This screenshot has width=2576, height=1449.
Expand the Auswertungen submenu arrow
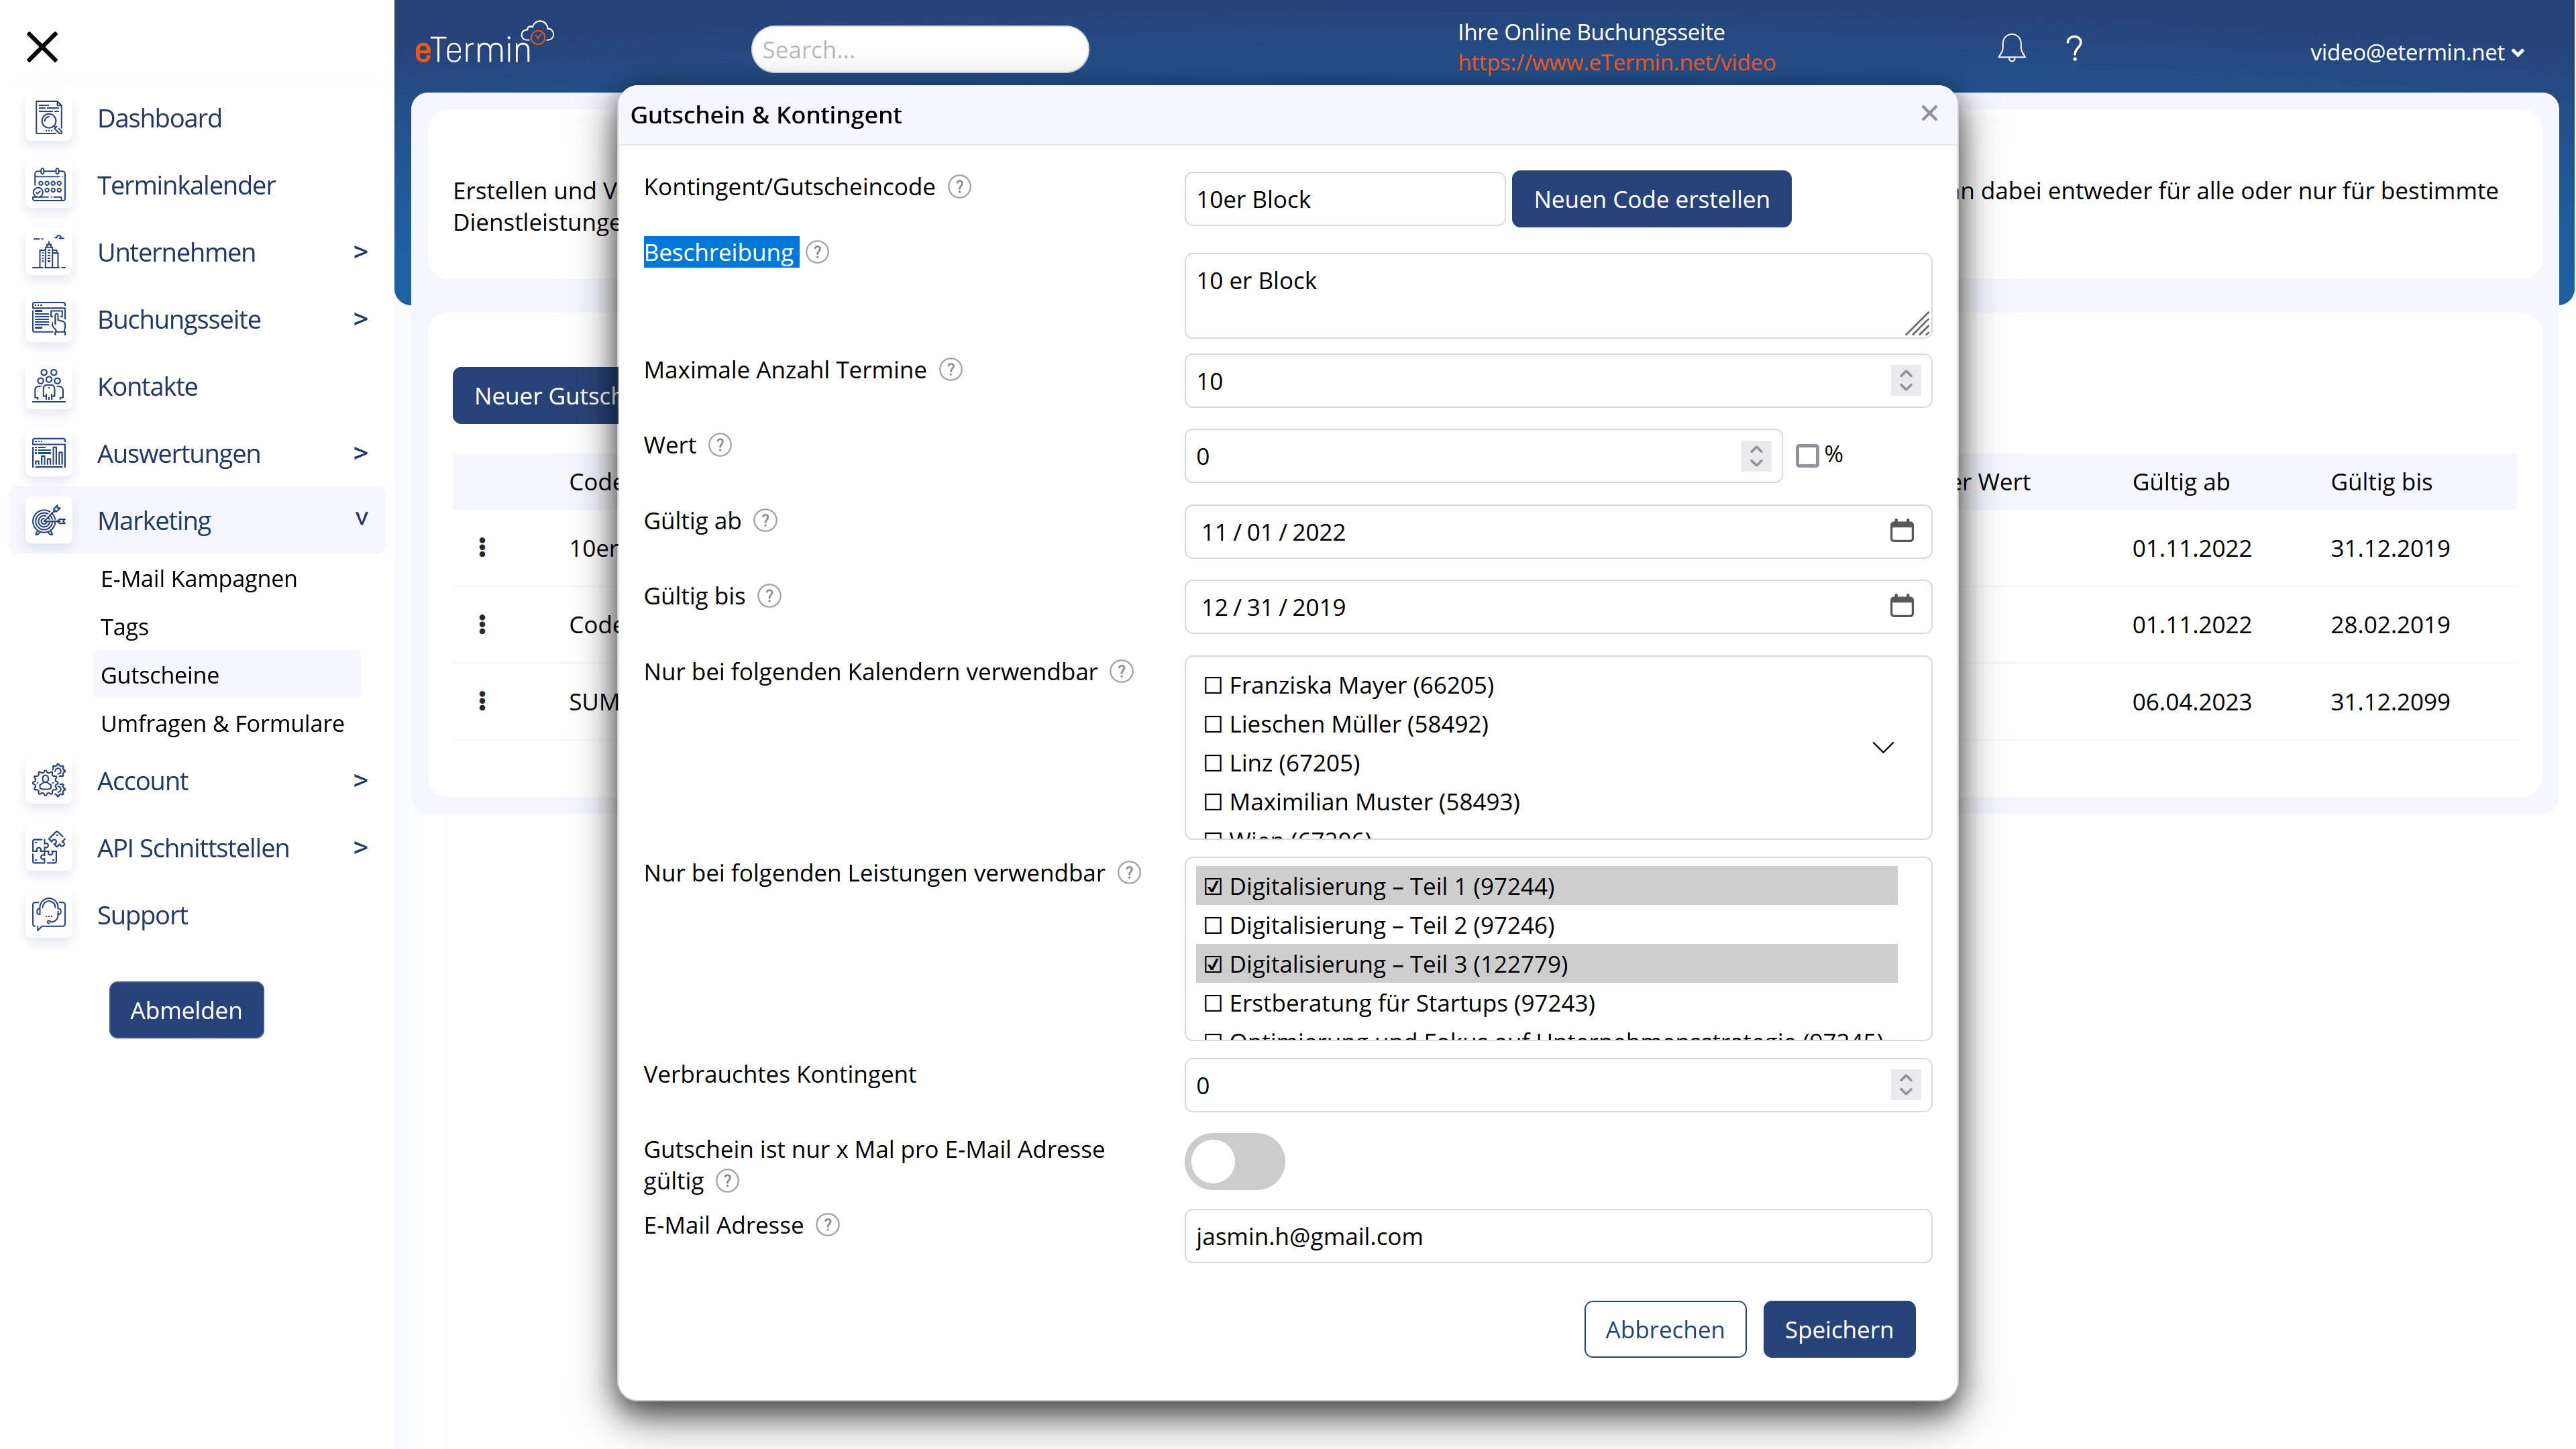pos(361,453)
